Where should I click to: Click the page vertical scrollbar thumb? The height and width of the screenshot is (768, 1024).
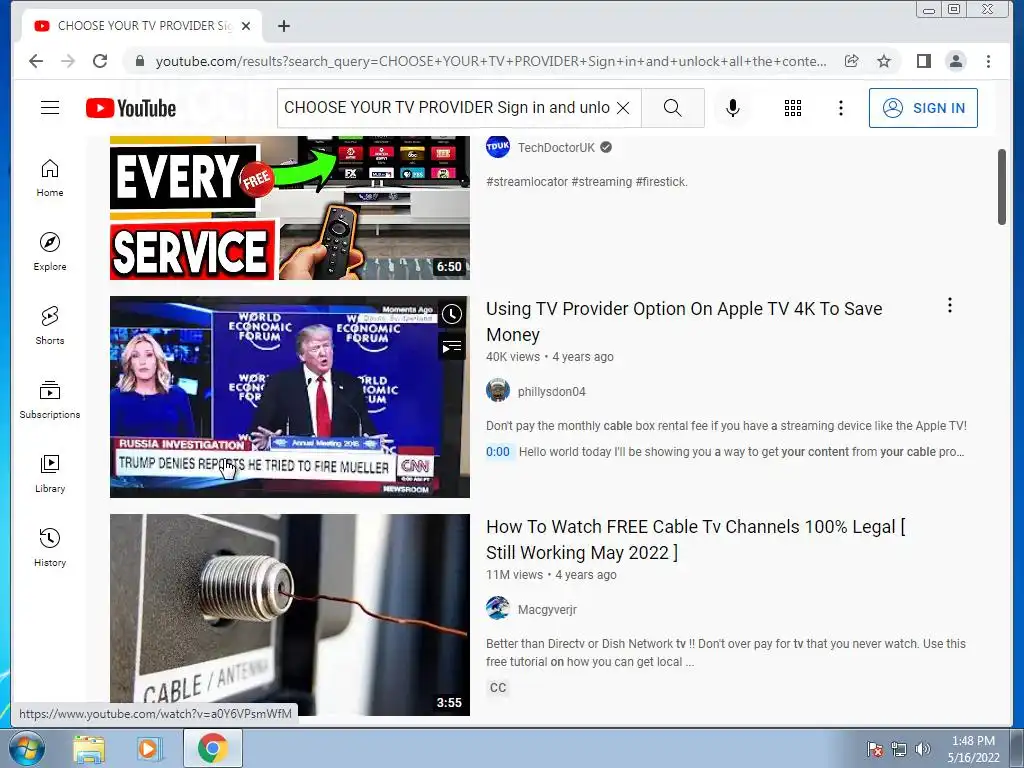1002,187
